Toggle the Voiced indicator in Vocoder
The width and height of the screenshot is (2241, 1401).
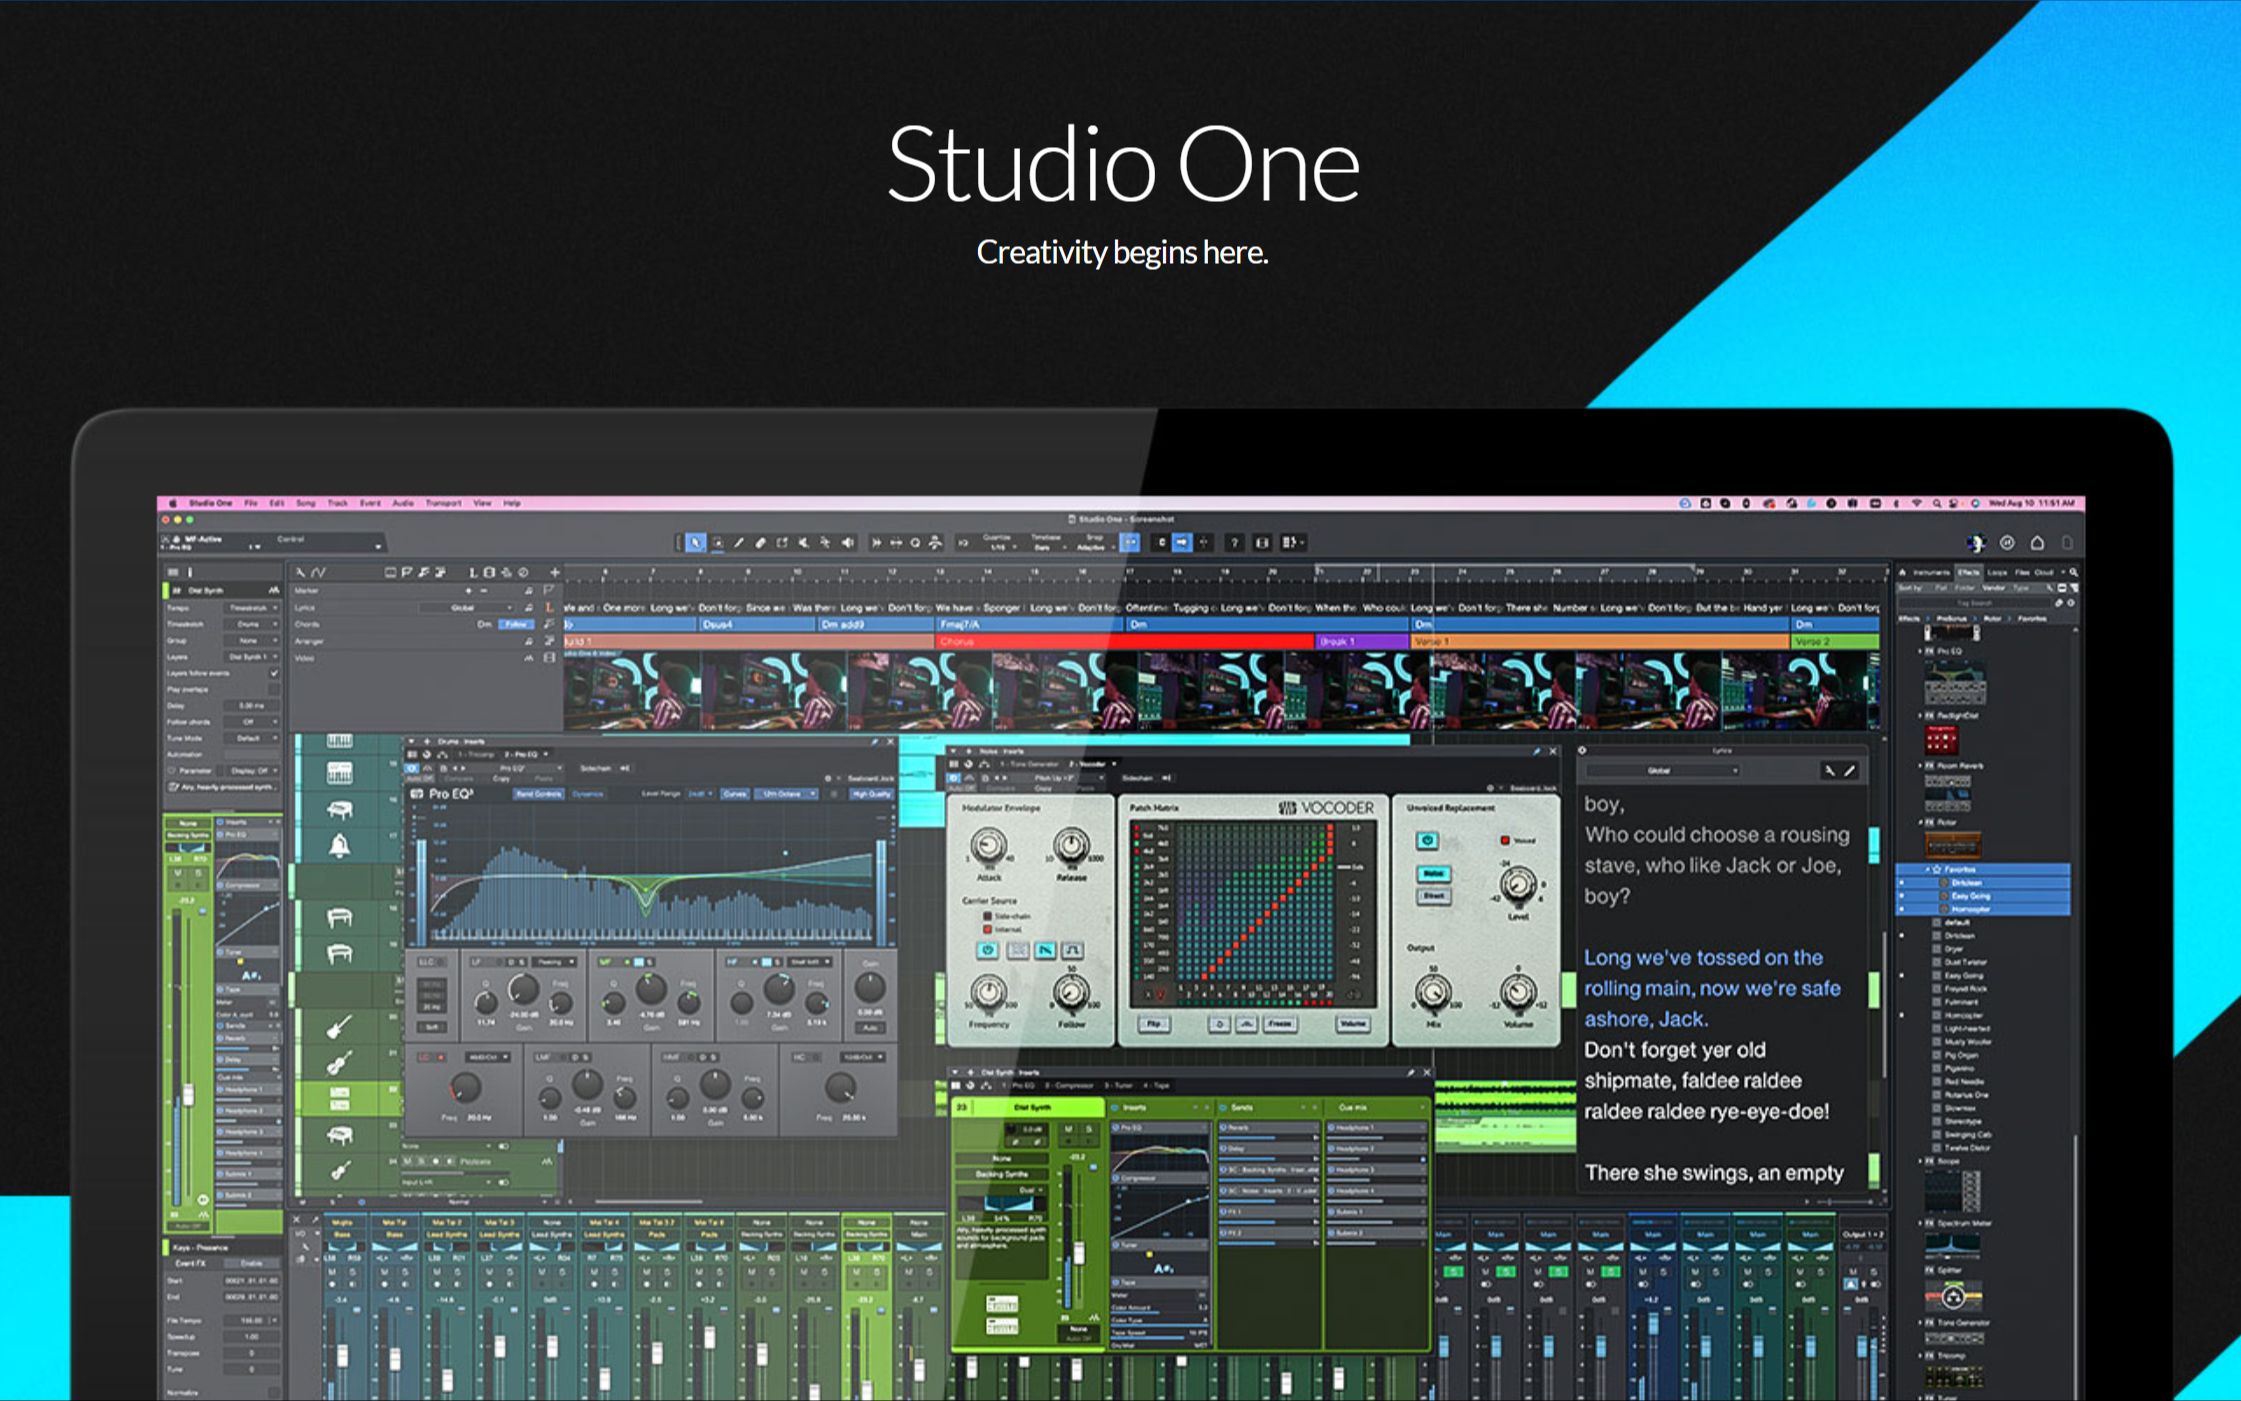tap(1505, 840)
